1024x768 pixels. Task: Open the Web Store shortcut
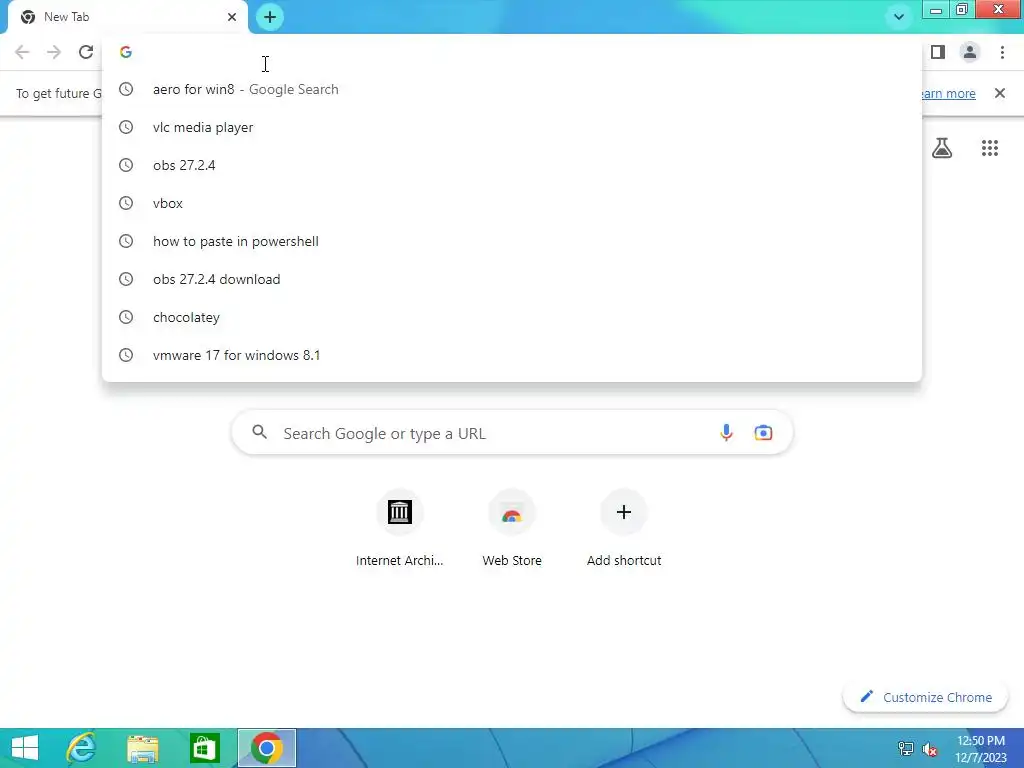512,528
